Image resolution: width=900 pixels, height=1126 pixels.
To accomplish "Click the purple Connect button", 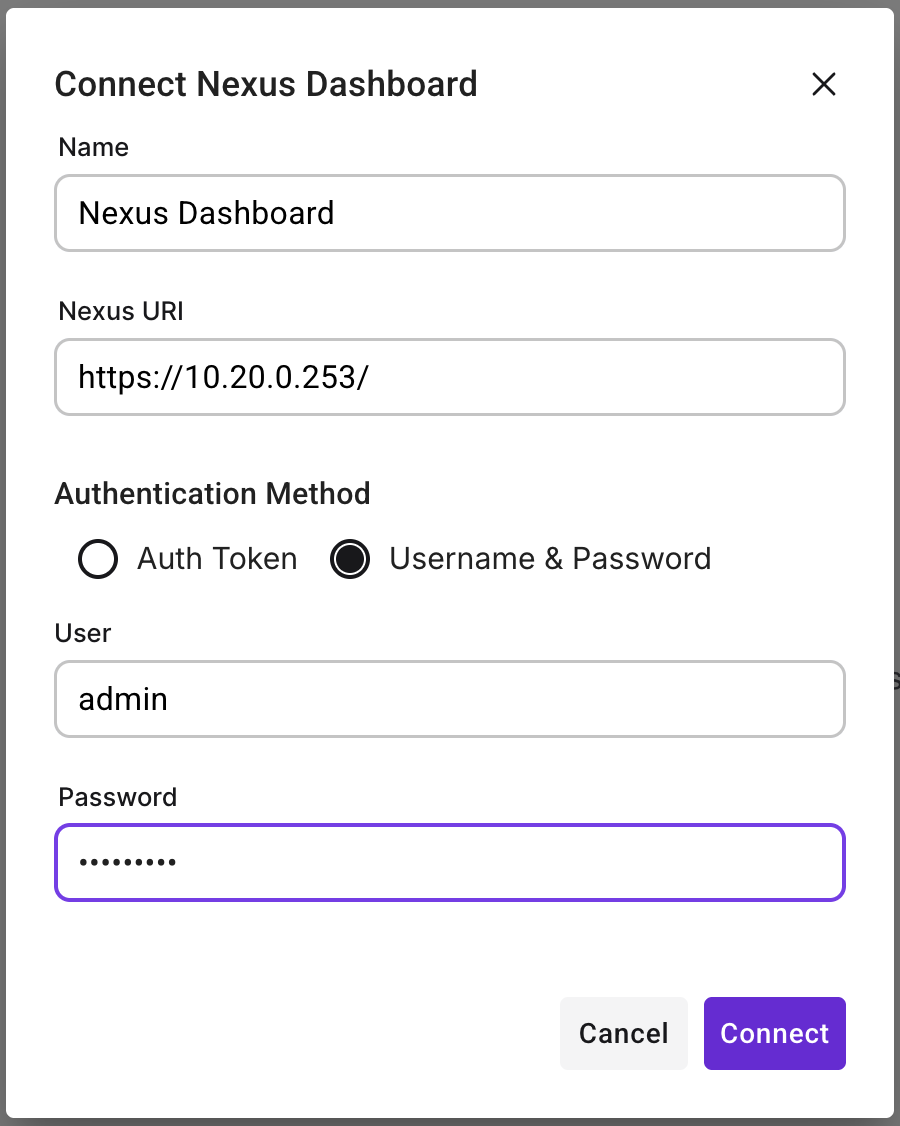I will 774,1033.
